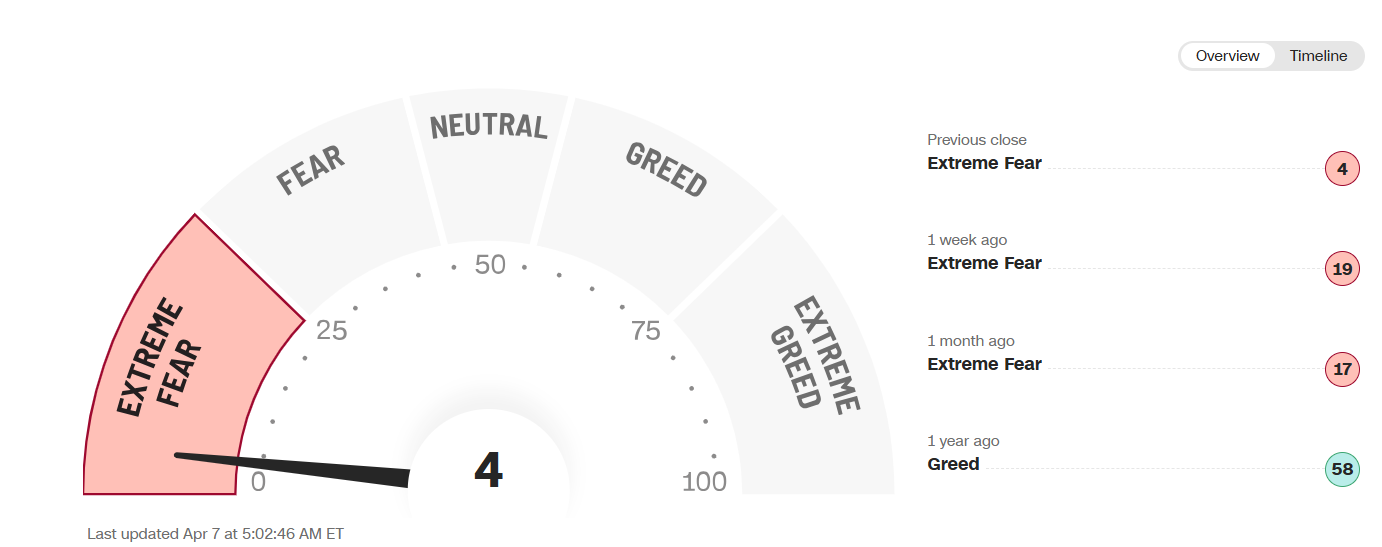Viewport: 1382px width, 547px height.
Task: Click the 1 year ago Greed label
Action: pyautogui.click(x=953, y=464)
